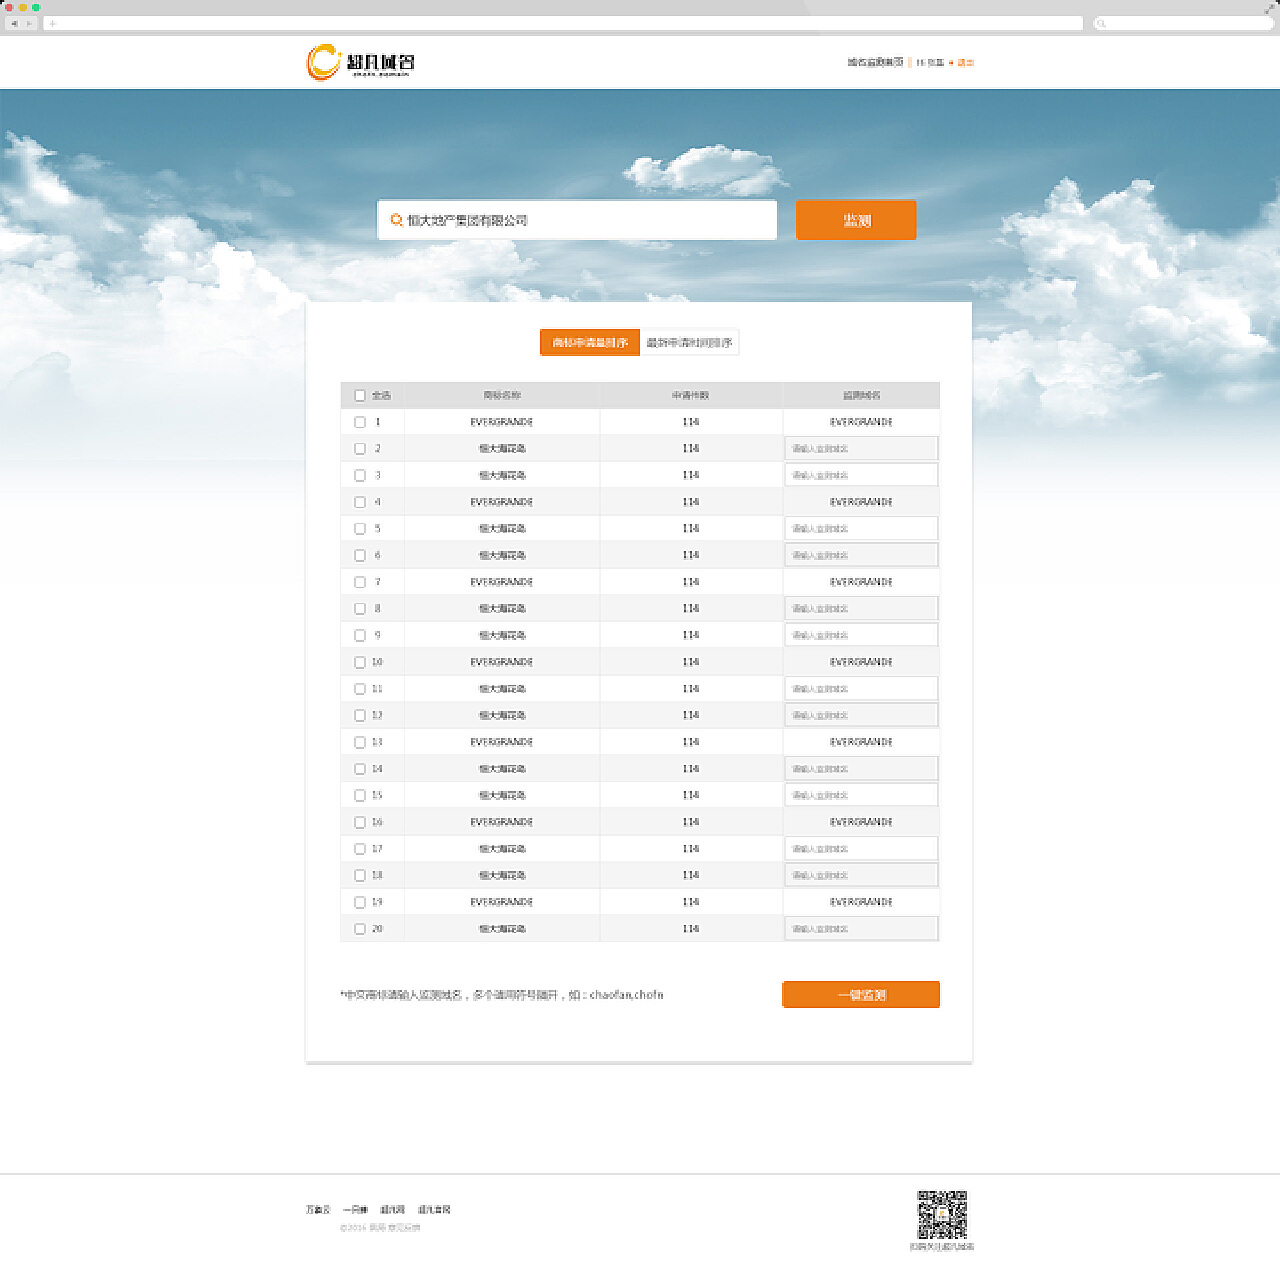The width and height of the screenshot is (1280, 1273).
Task: Click the trademark name column header
Action: point(502,395)
